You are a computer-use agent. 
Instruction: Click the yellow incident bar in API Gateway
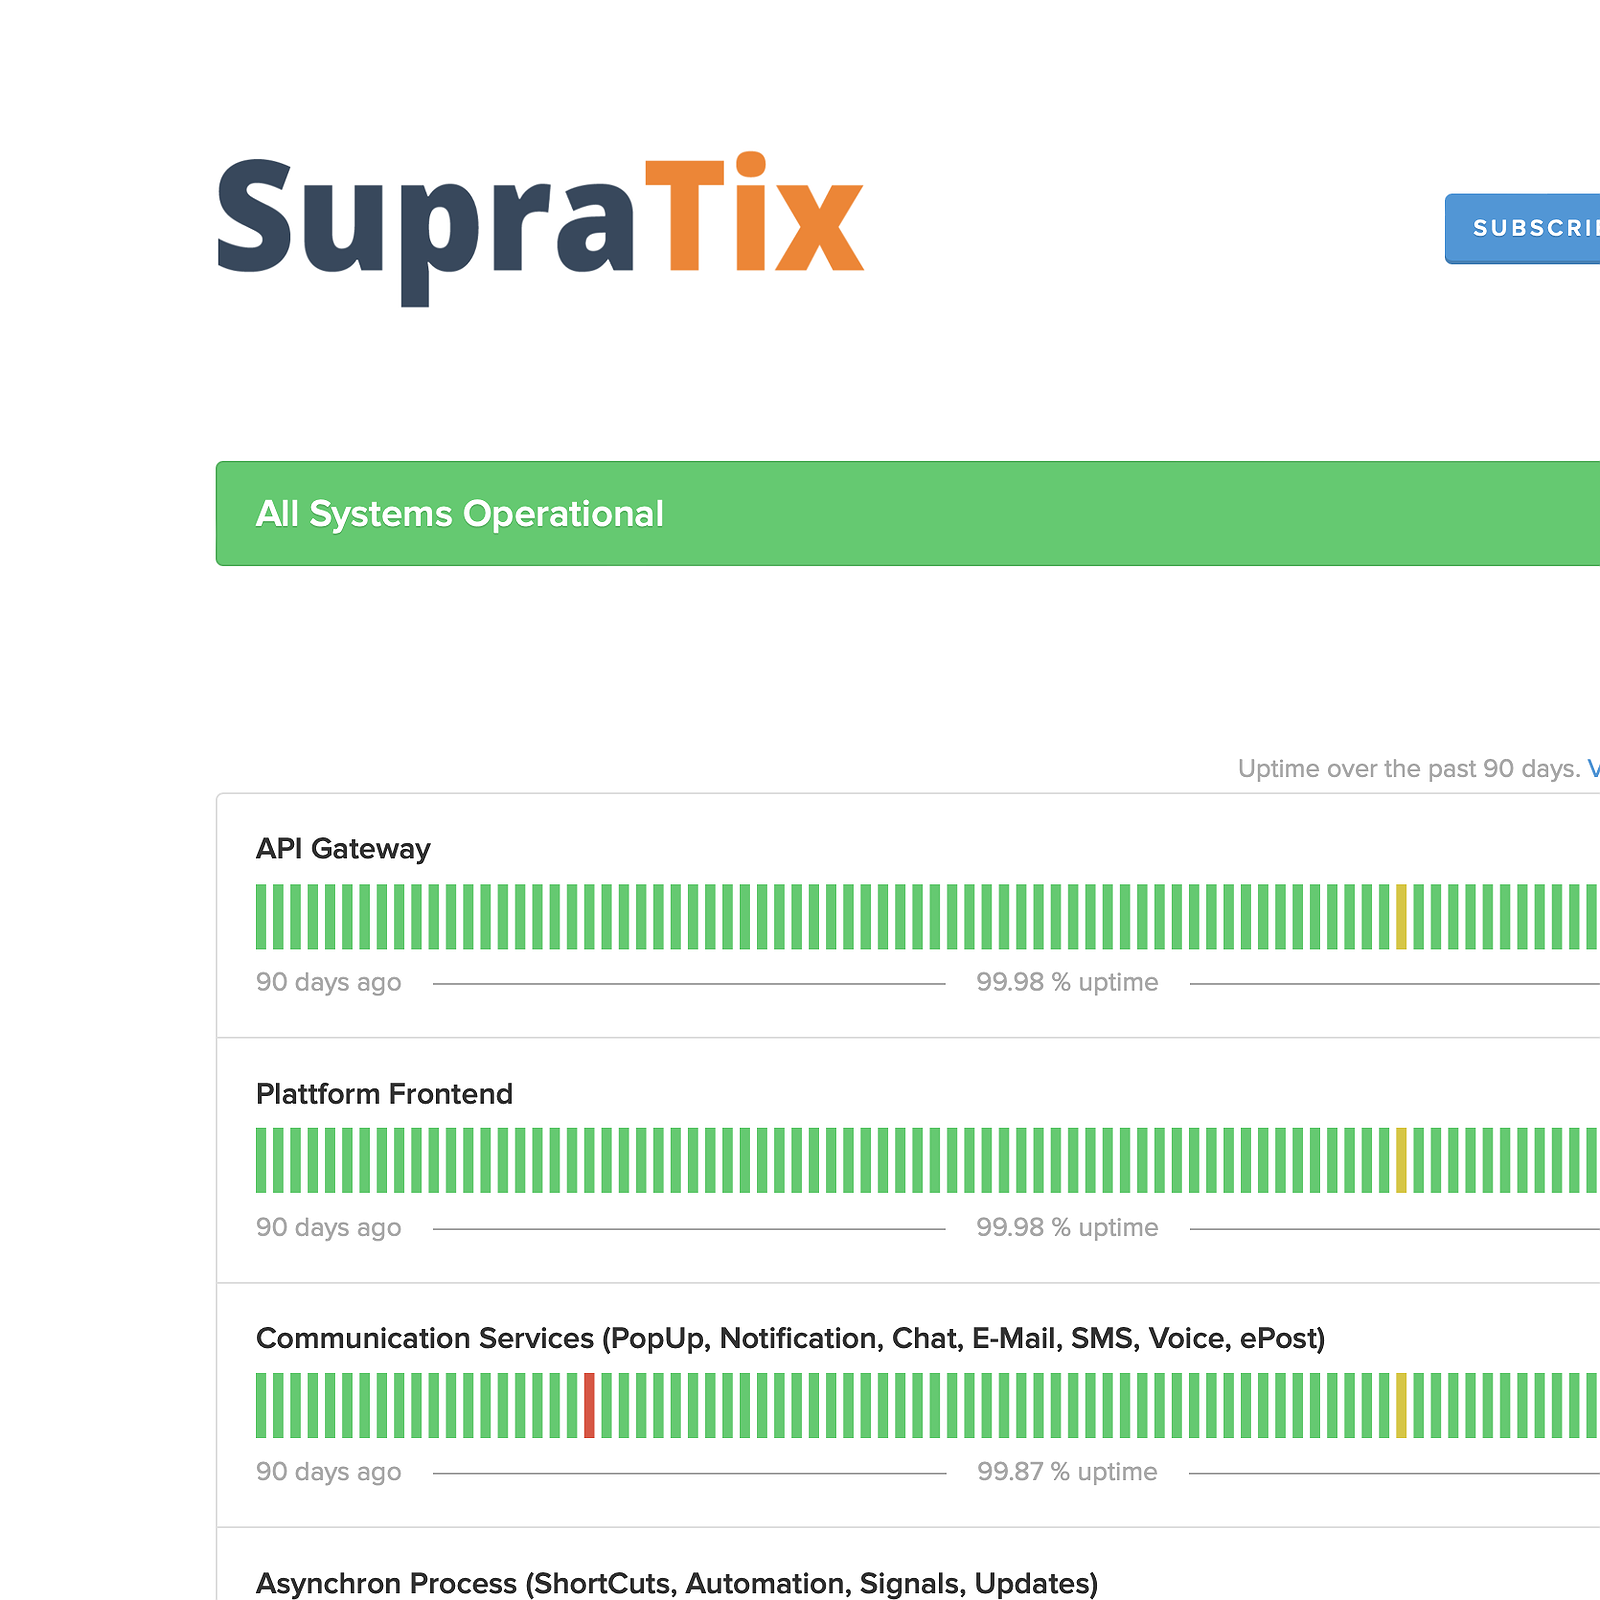1401,917
